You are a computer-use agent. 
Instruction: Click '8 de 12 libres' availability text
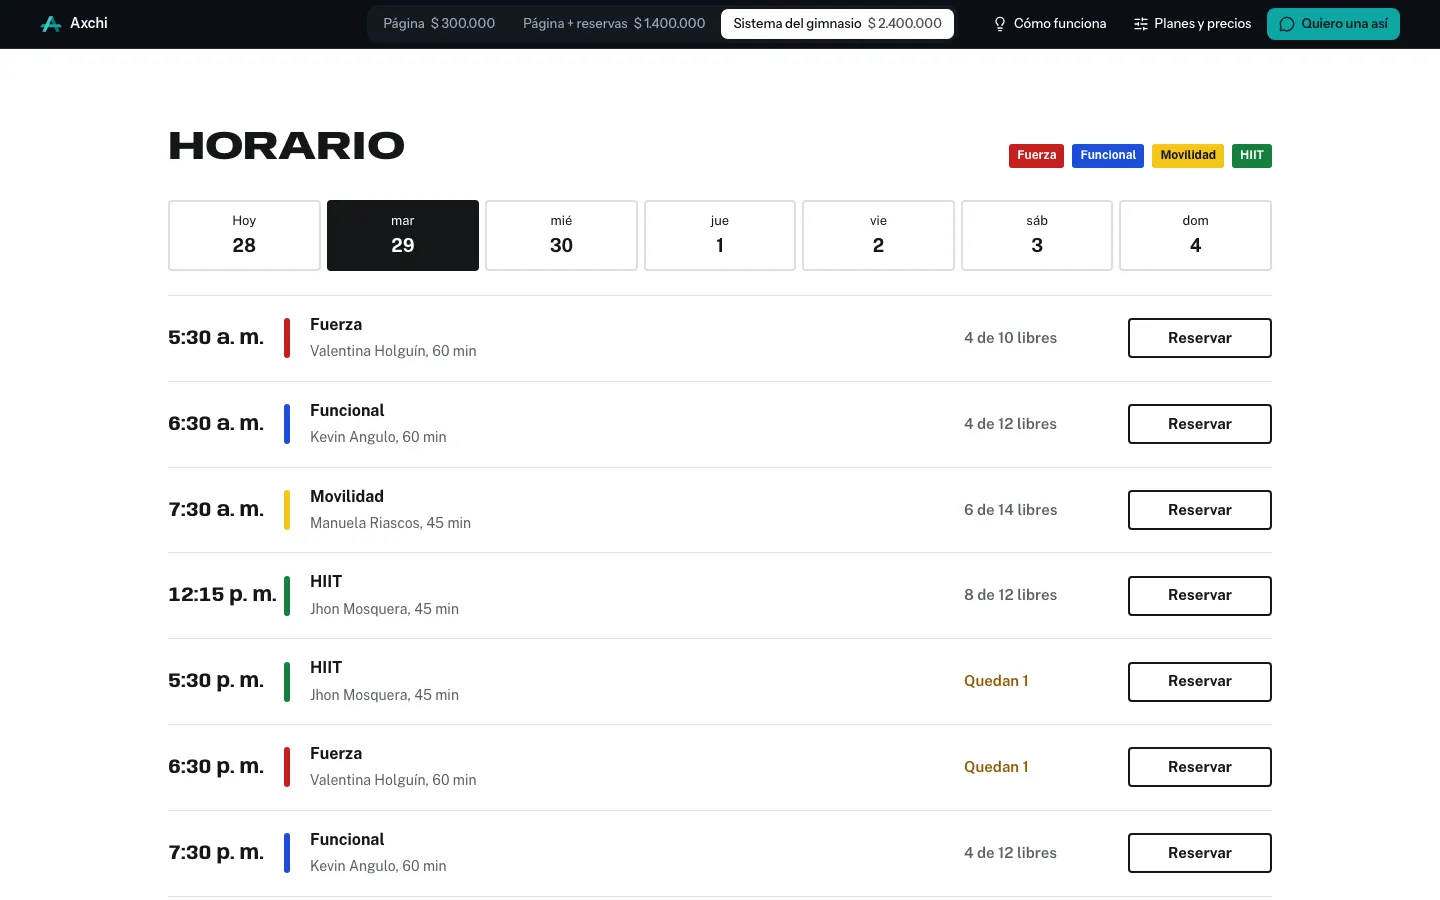(x=1010, y=595)
